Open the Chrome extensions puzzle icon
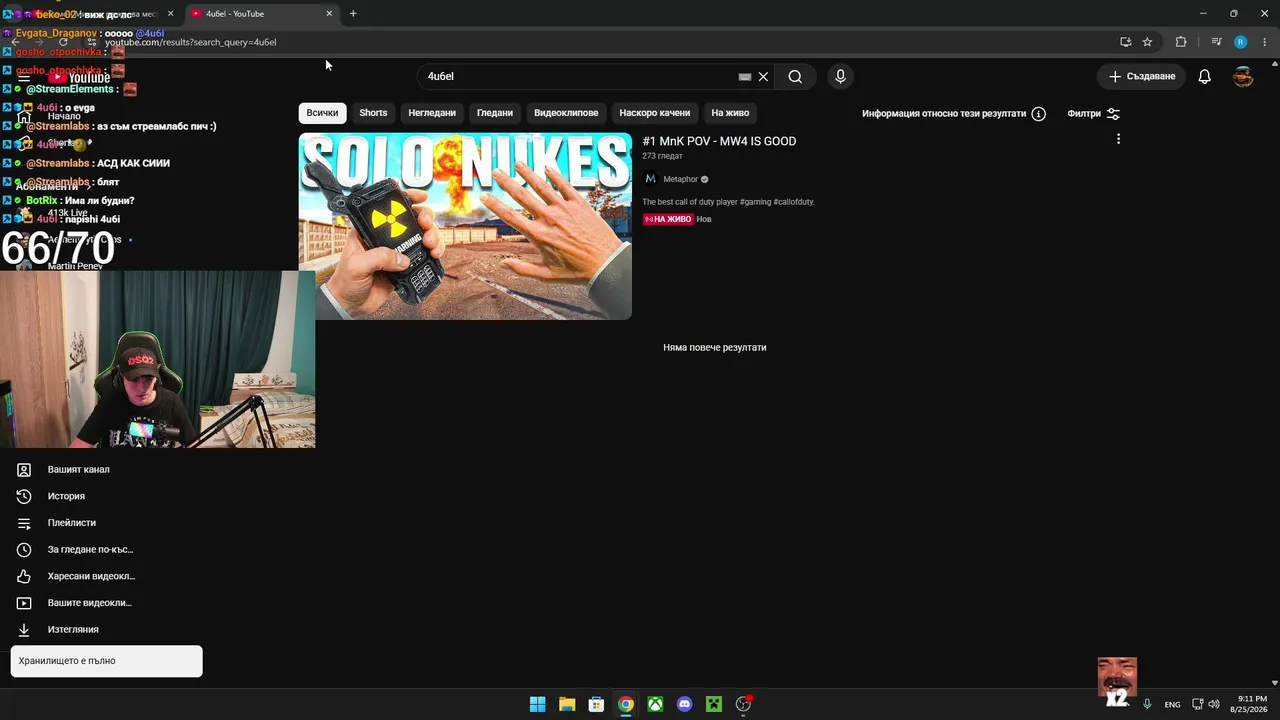 [1181, 42]
